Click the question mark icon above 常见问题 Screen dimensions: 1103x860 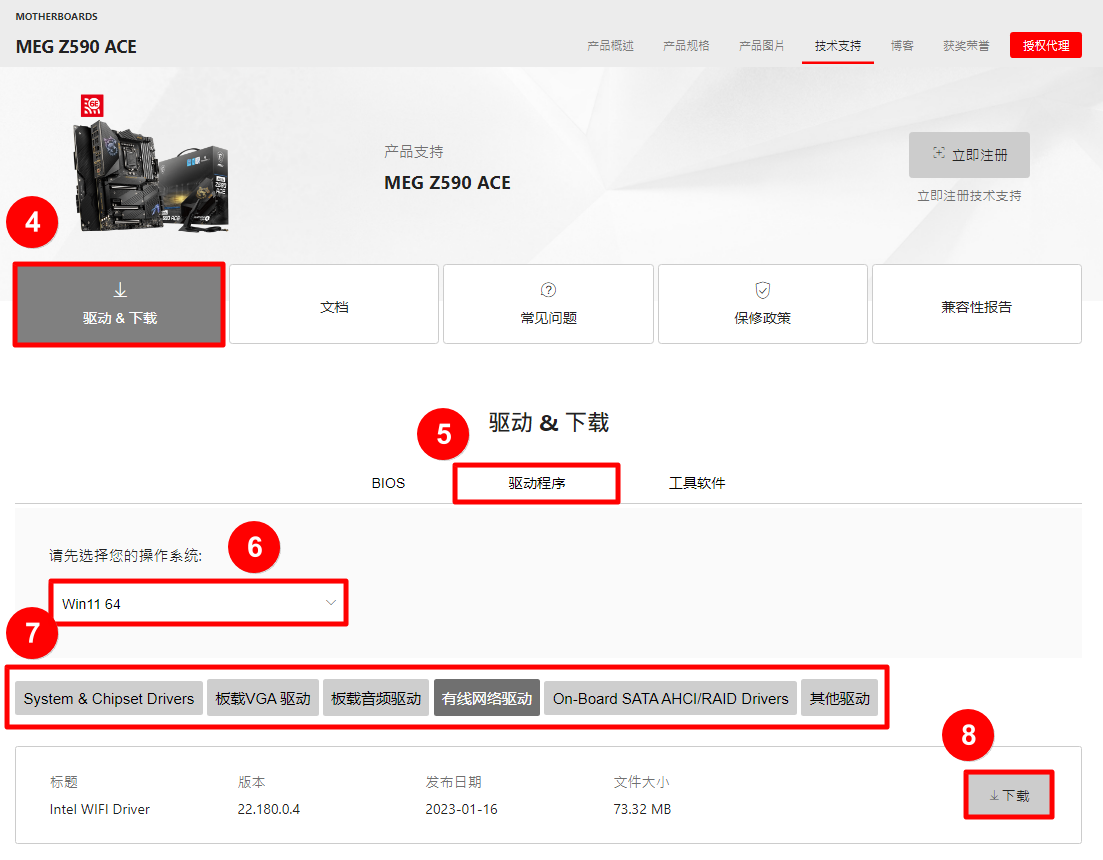point(548,290)
